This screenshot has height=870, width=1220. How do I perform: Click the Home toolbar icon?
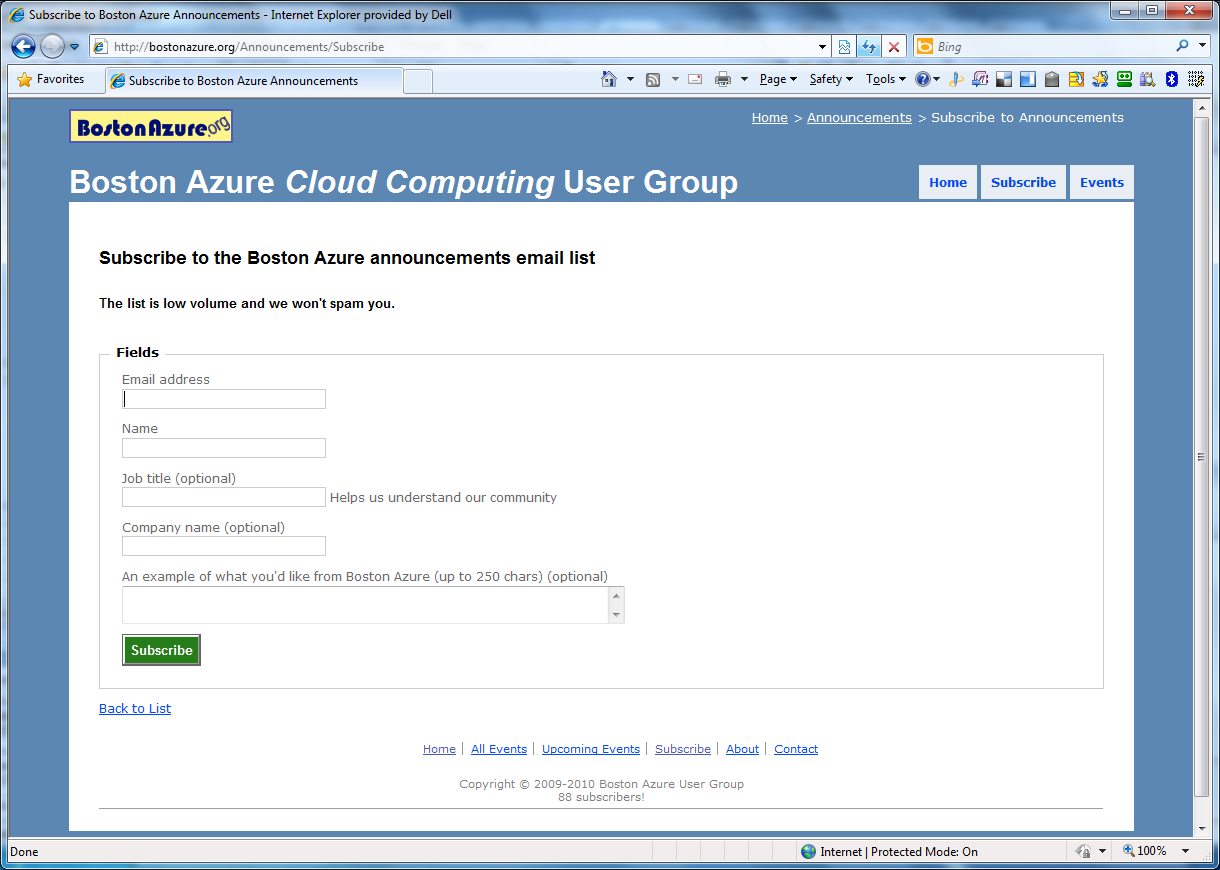pos(608,79)
